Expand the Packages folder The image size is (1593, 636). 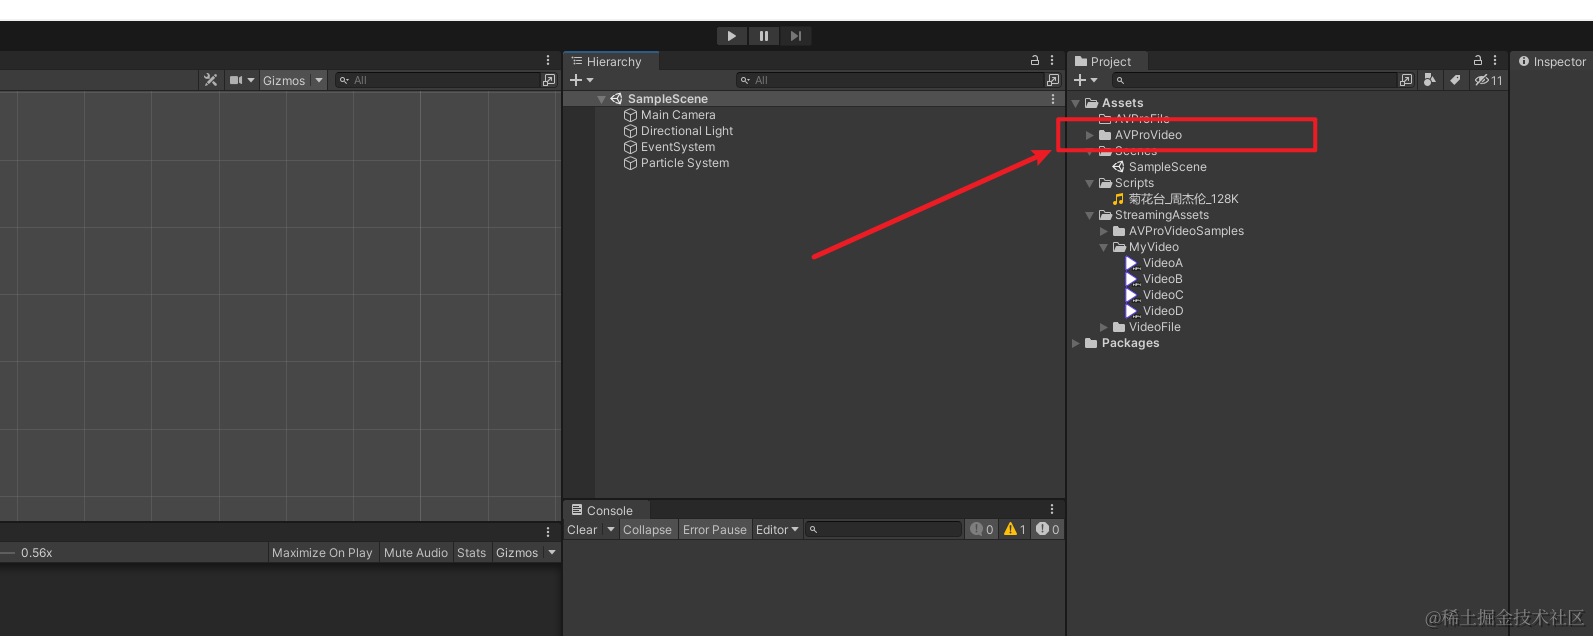[x=1076, y=343]
